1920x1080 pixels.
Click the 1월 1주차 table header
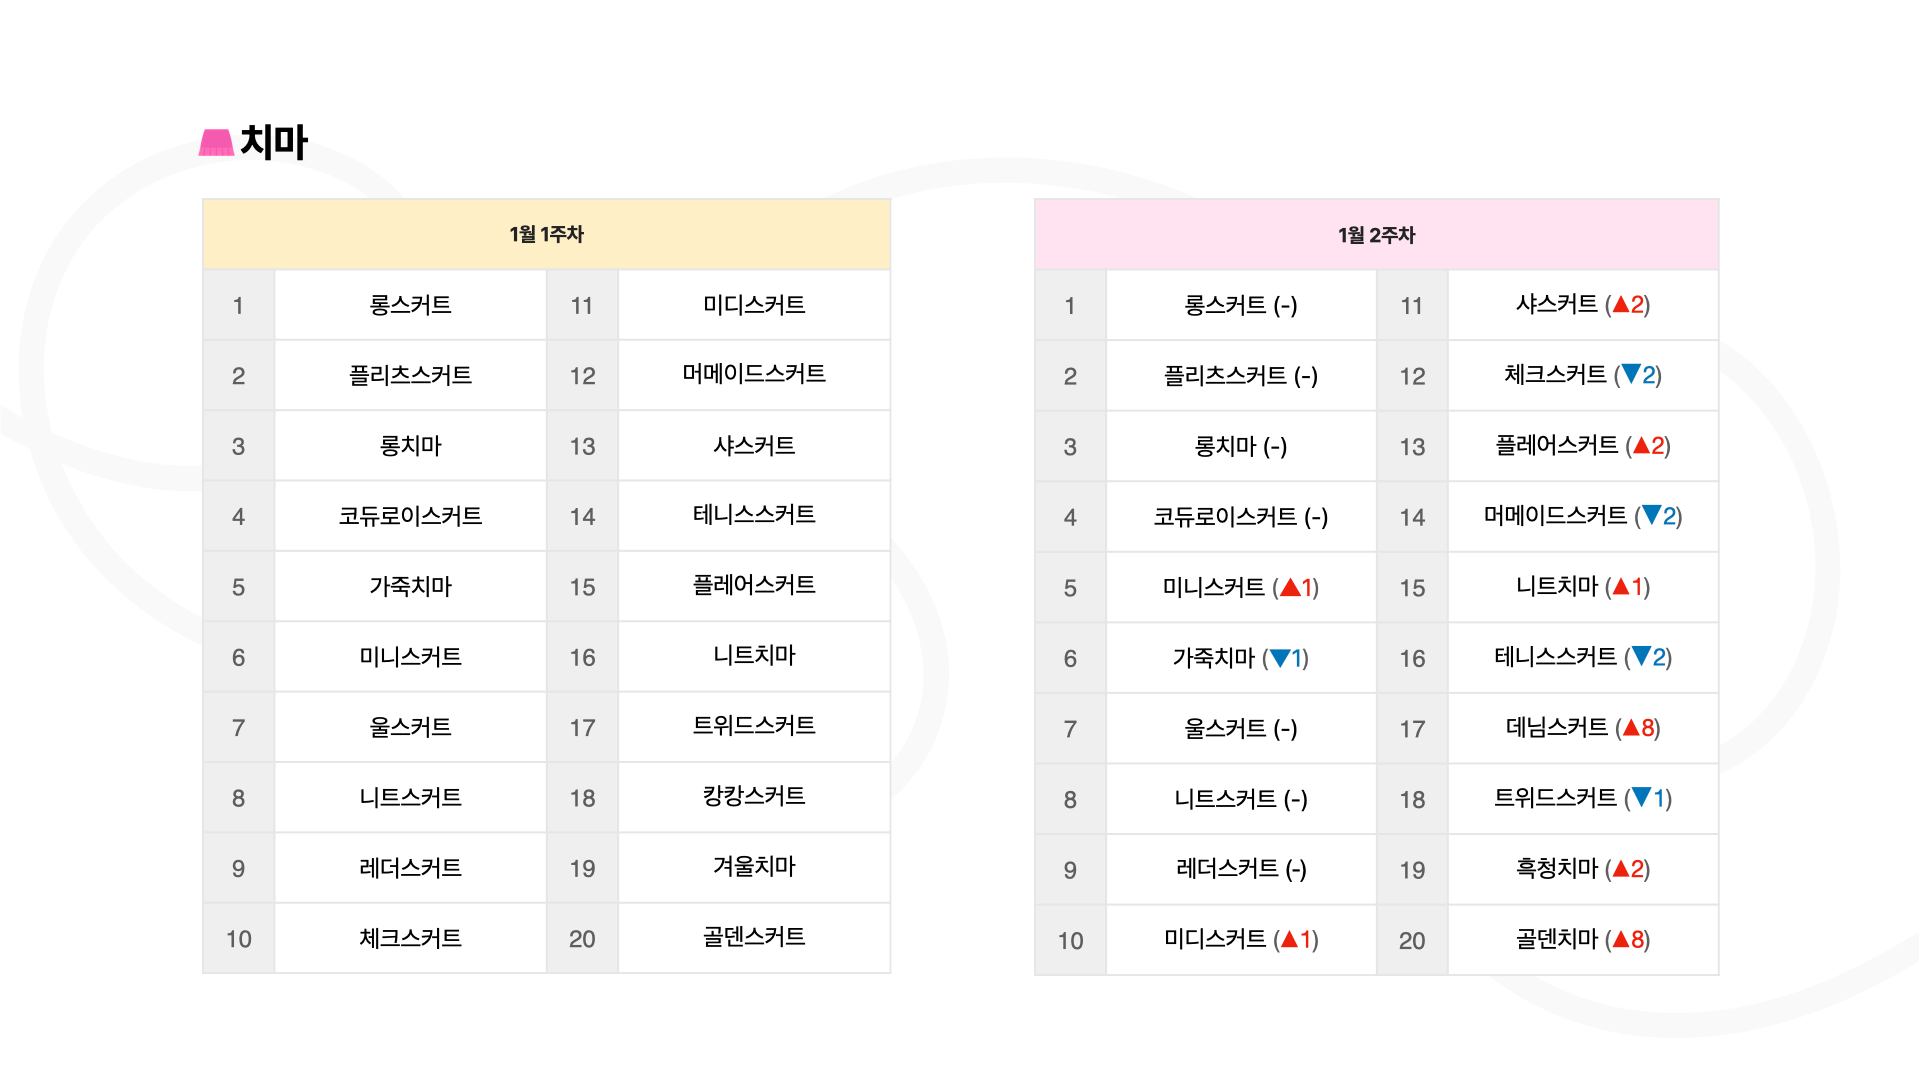(x=546, y=234)
